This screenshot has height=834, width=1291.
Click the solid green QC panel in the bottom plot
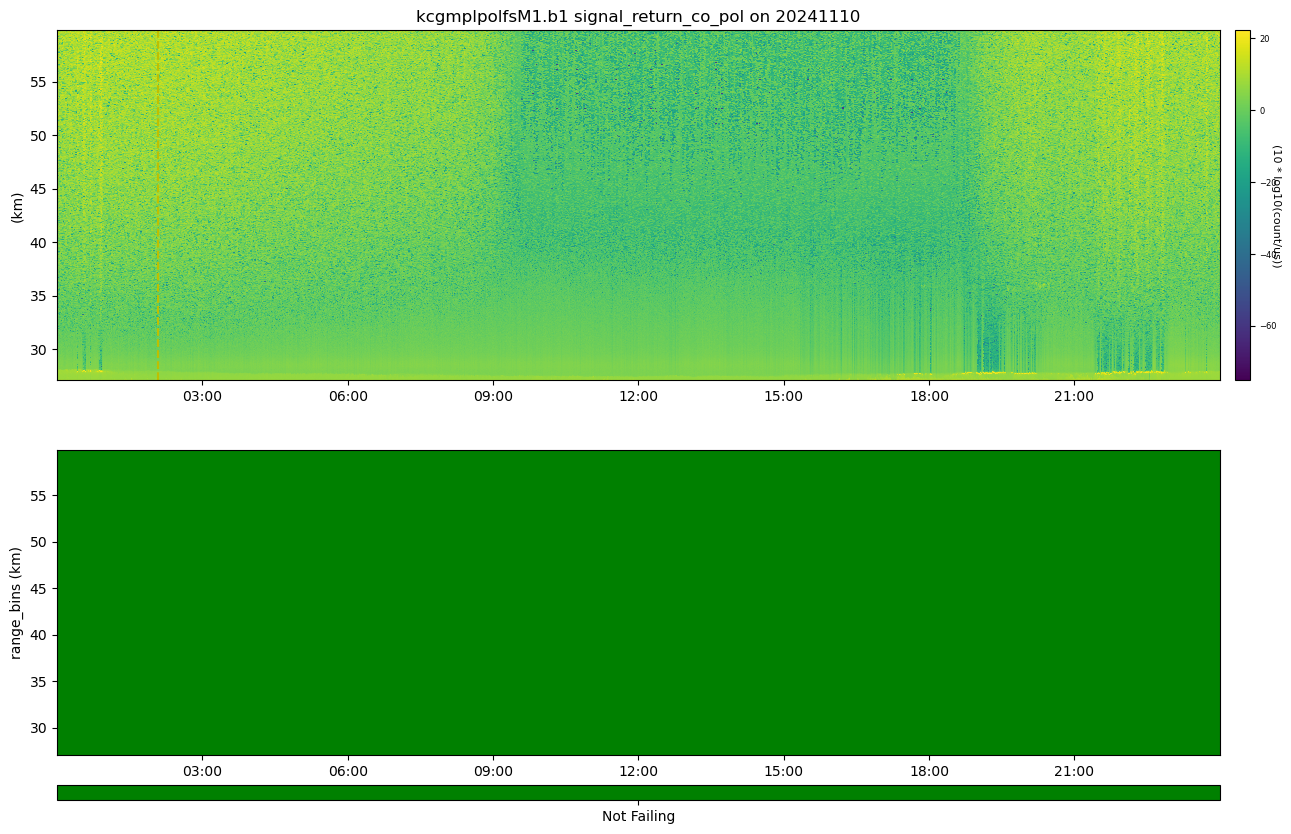(638, 602)
